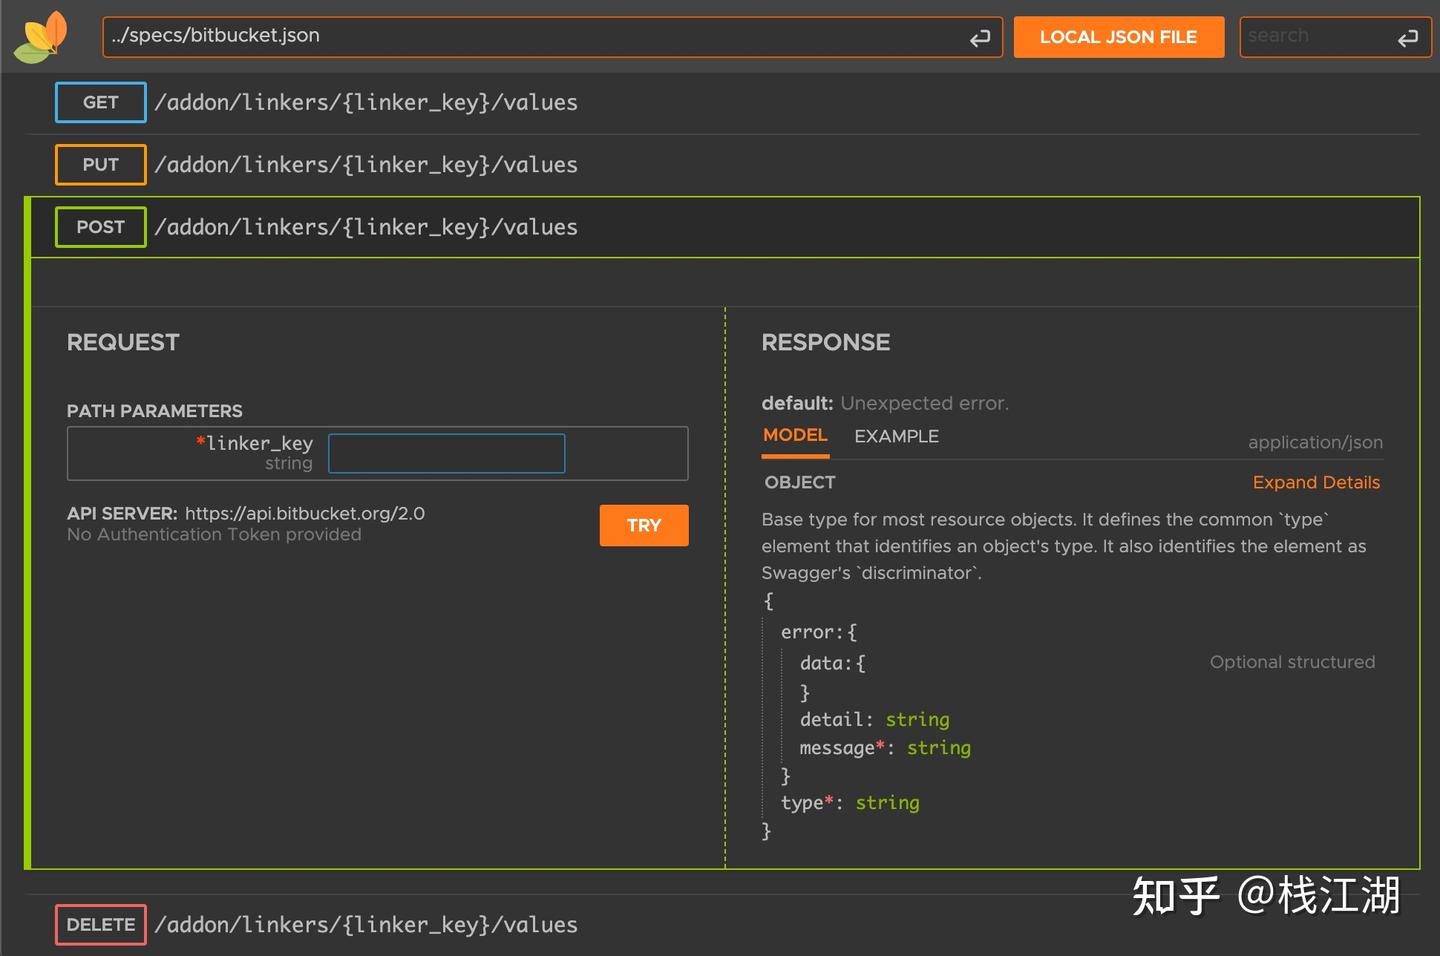Click the 'type*: string' model field
The width and height of the screenshot is (1440, 956).
coord(850,803)
